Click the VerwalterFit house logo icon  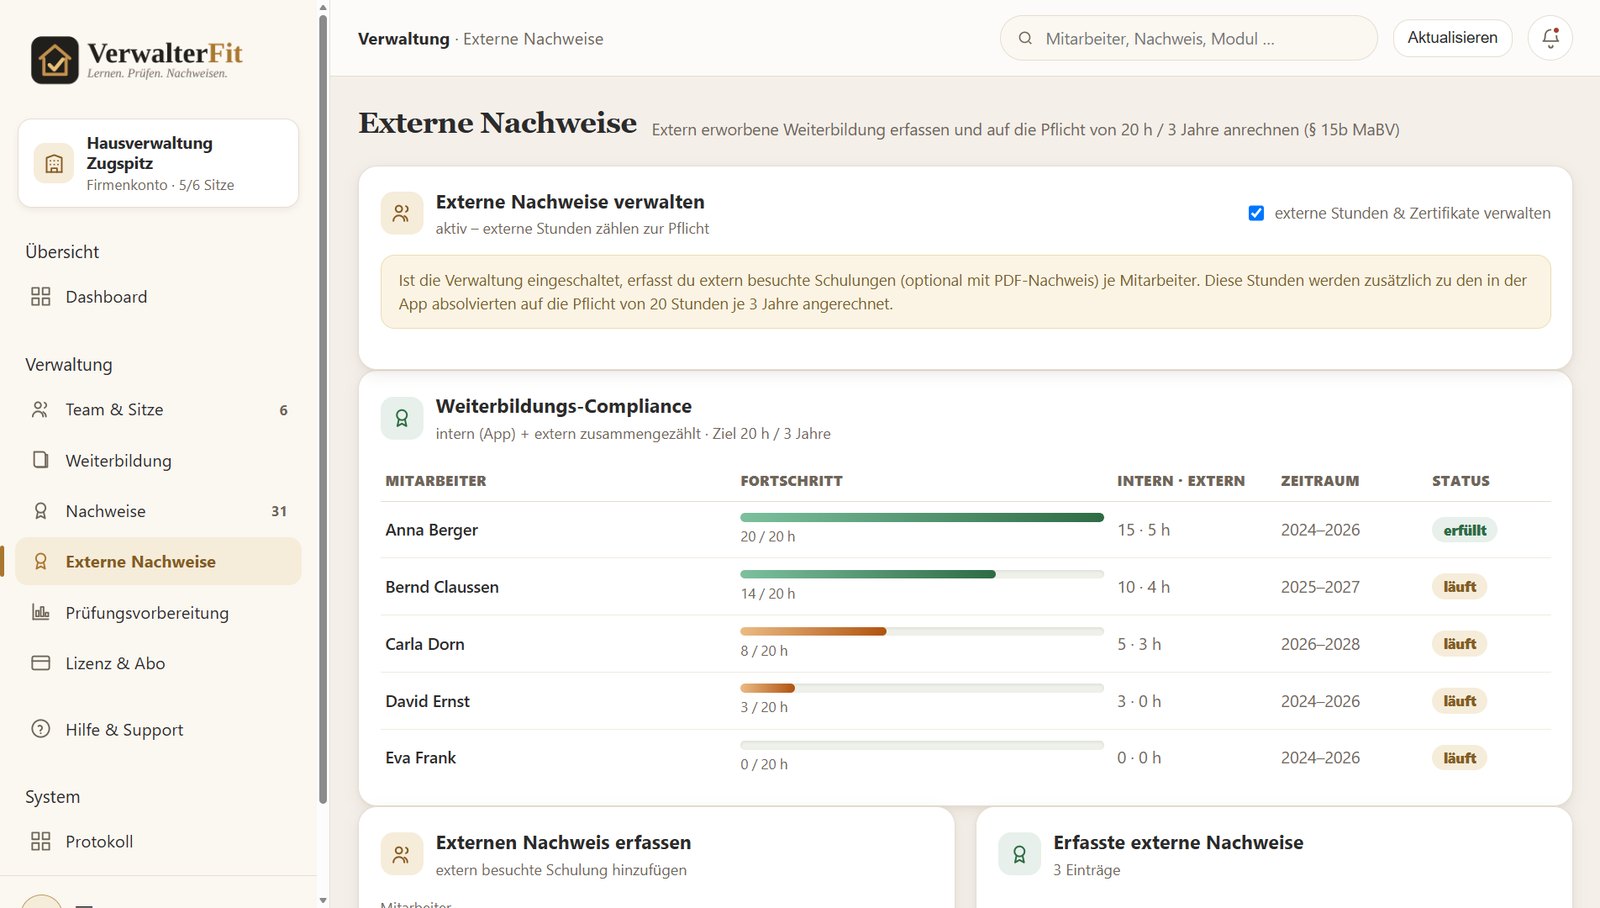(55, 60)
